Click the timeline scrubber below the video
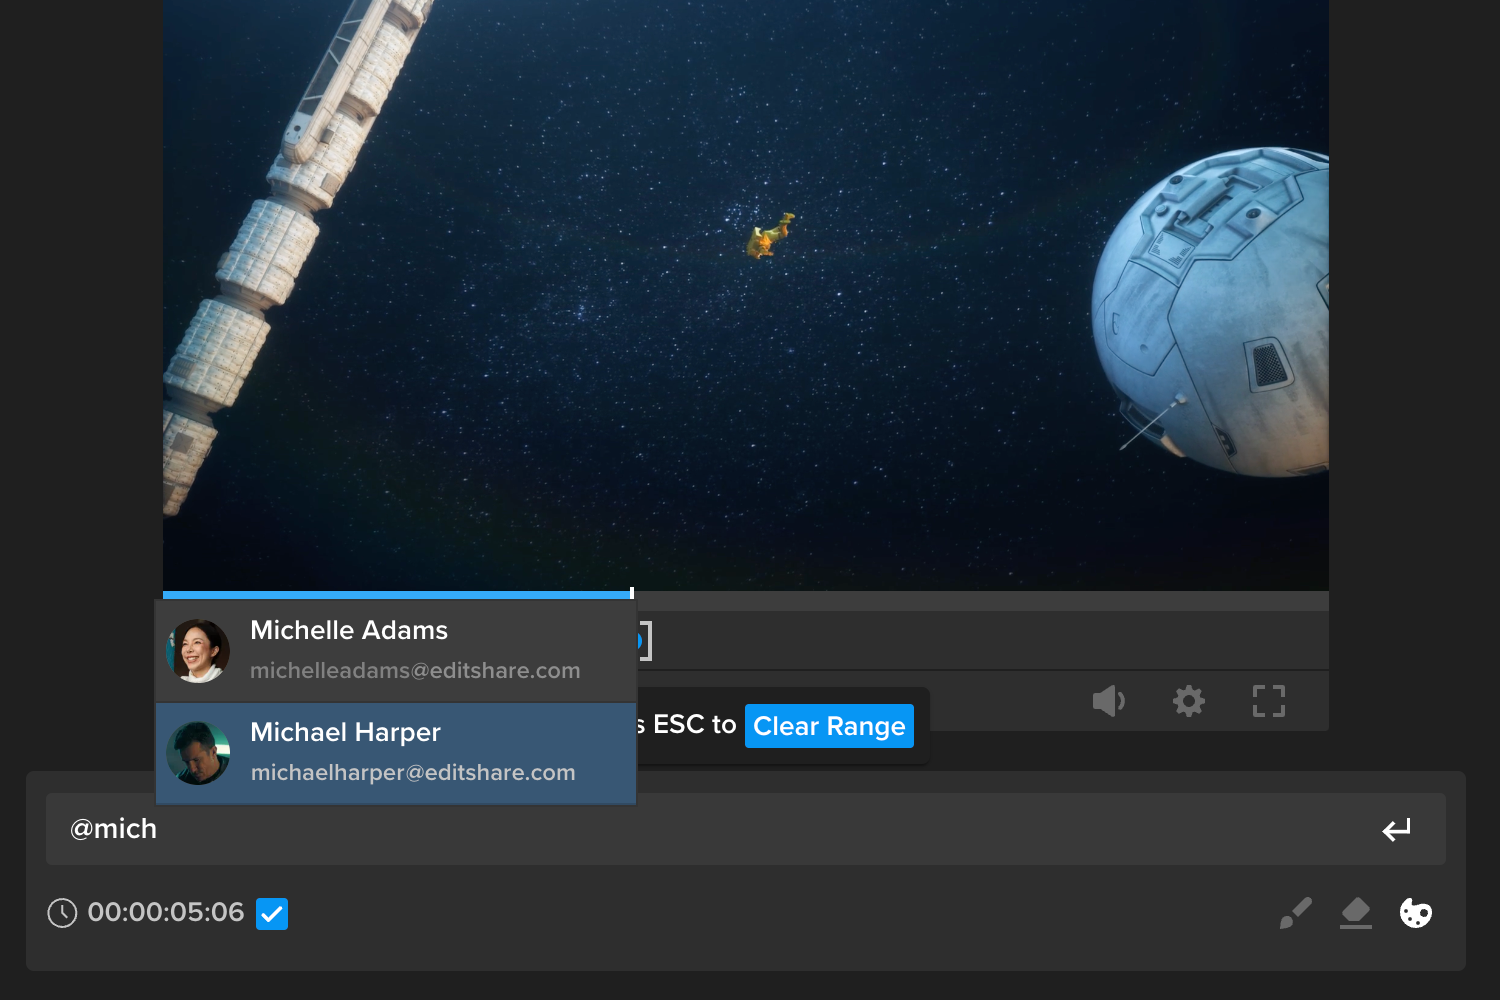1500x1000 pixels. point(900,598)
